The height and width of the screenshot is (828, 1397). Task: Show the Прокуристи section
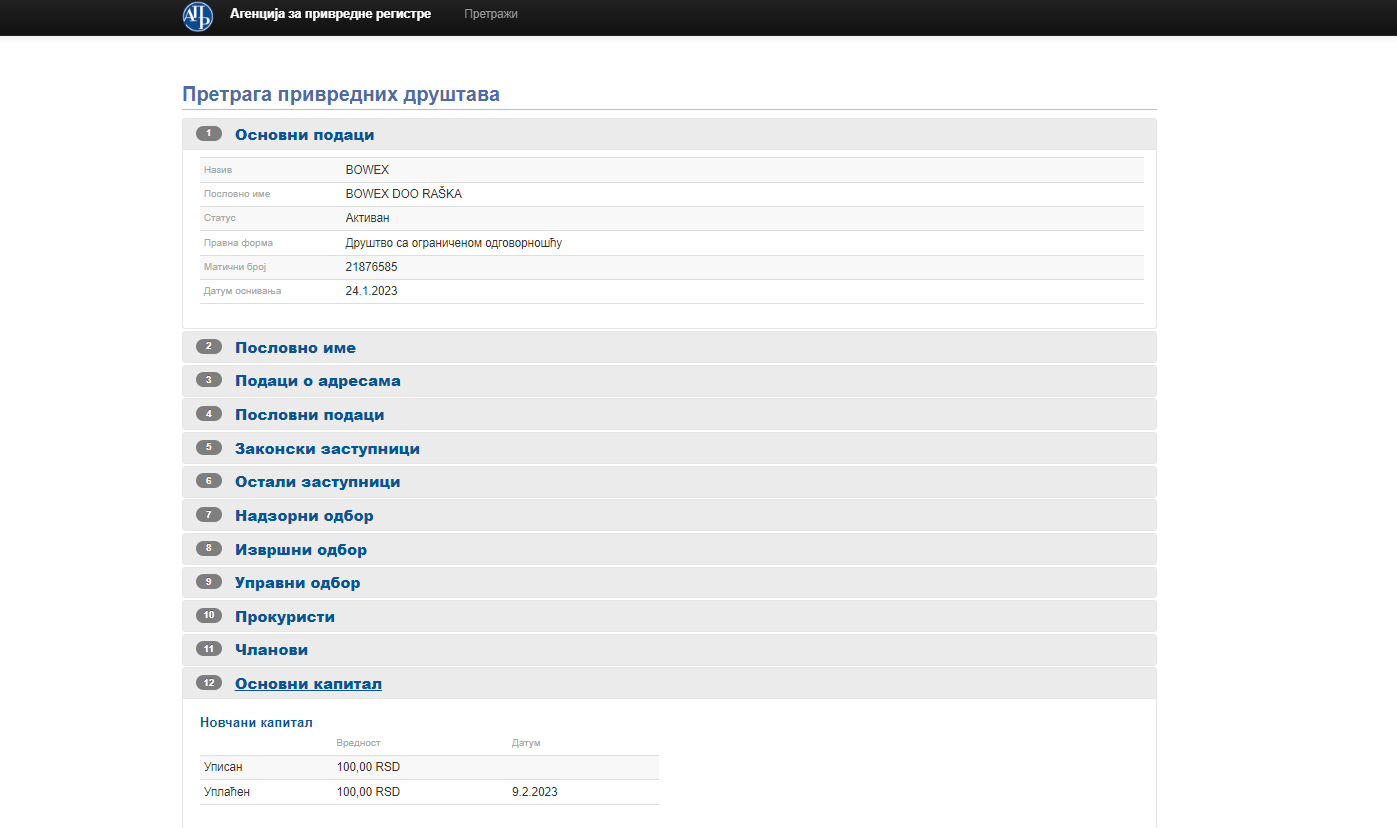click(284, 617)
